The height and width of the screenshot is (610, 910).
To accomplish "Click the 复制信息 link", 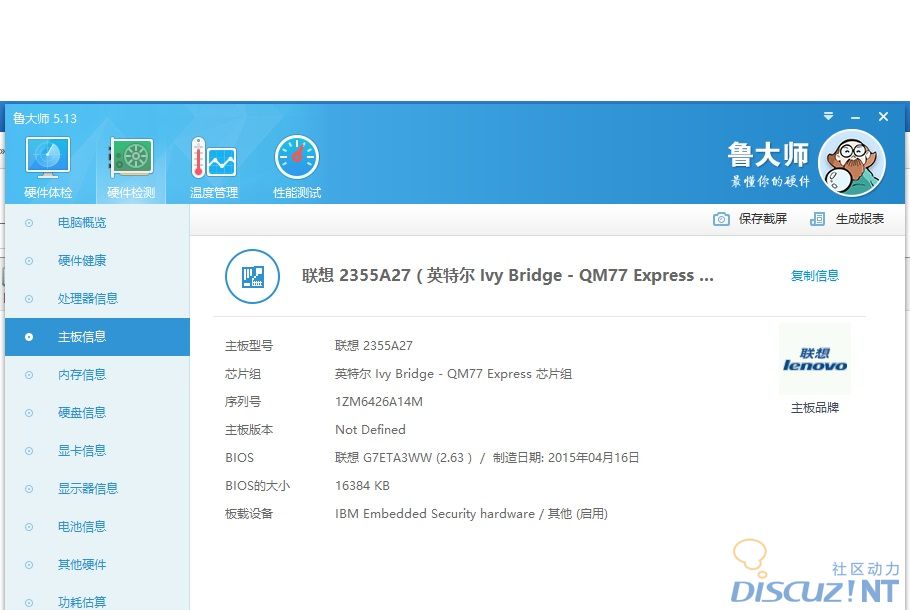I will point(815,276).
